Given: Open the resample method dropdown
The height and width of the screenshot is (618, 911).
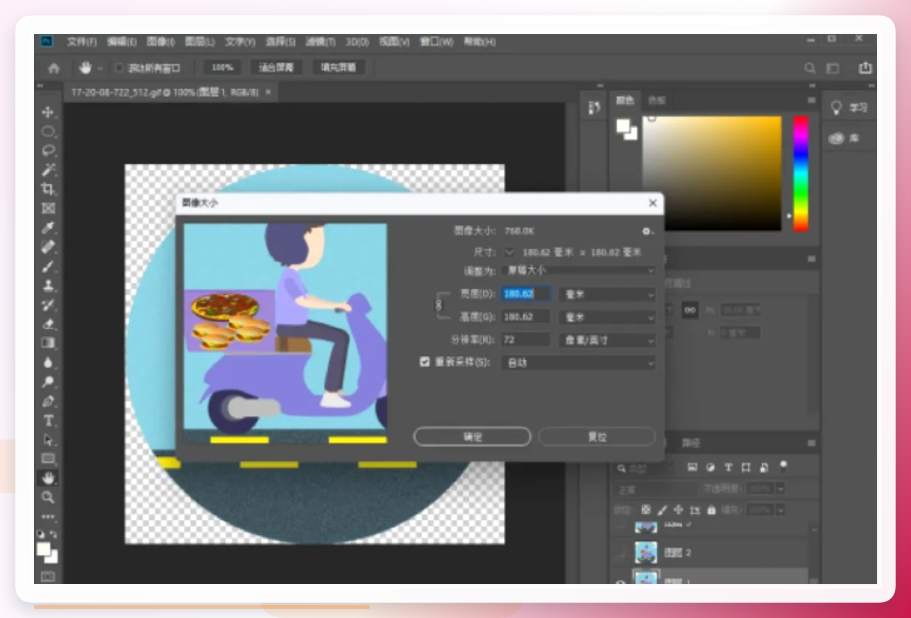Looking at the screenshot, I should (x=579, y=362).
